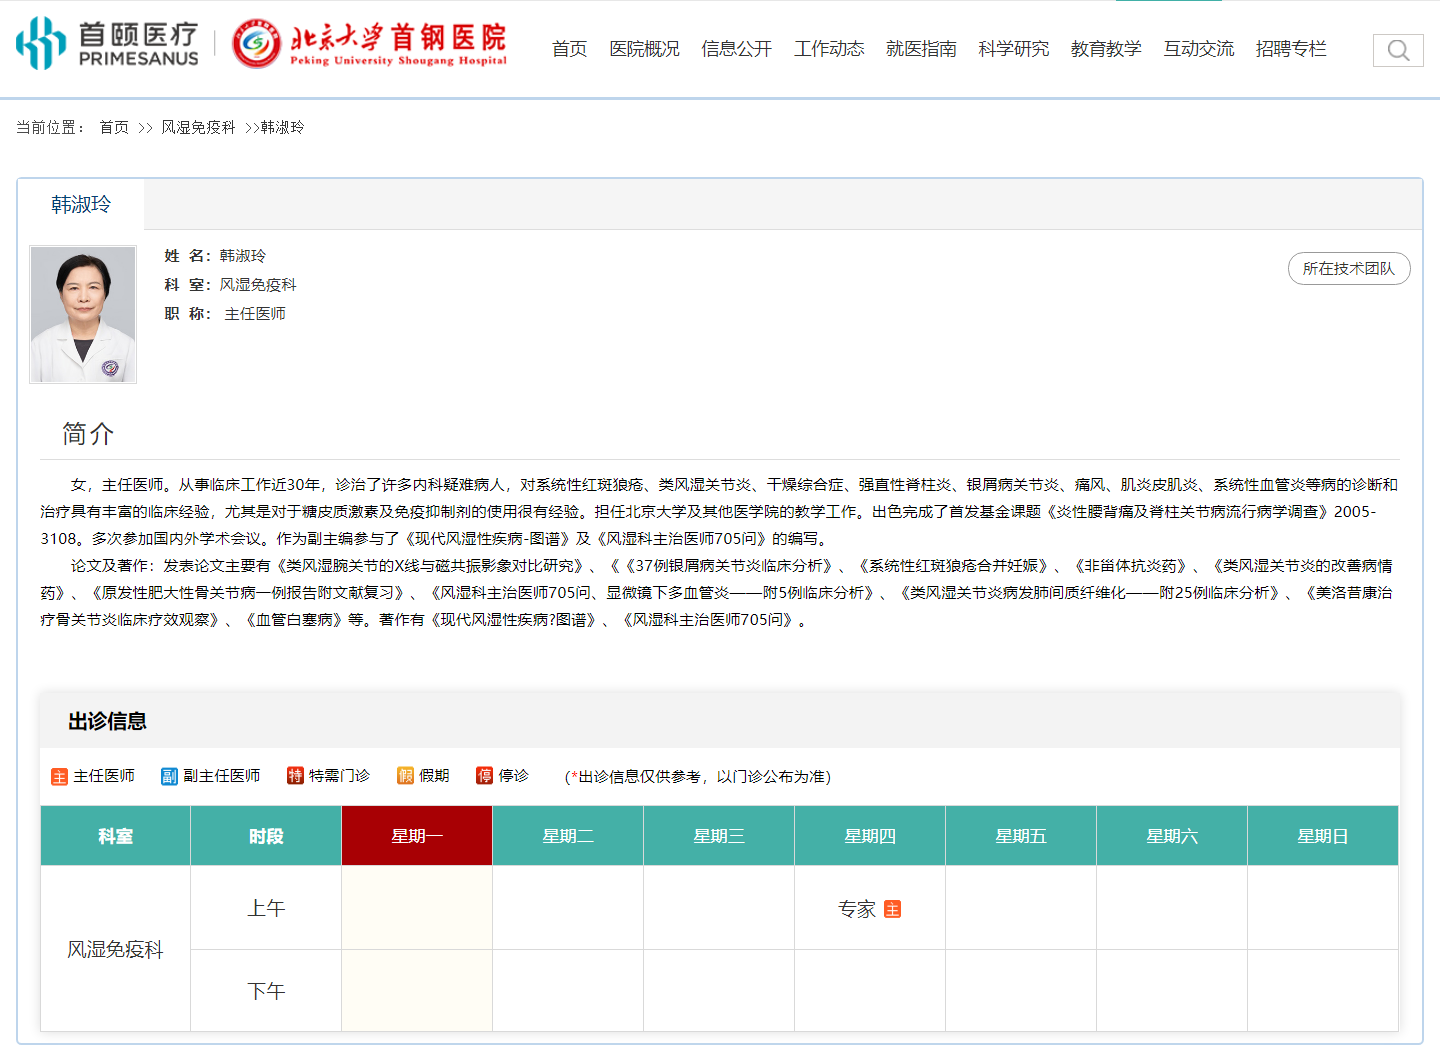This screenshot has height=1062, width=1440.
Task: Click the 首页 breadcrumb link
Action: (x=114, y=127)
